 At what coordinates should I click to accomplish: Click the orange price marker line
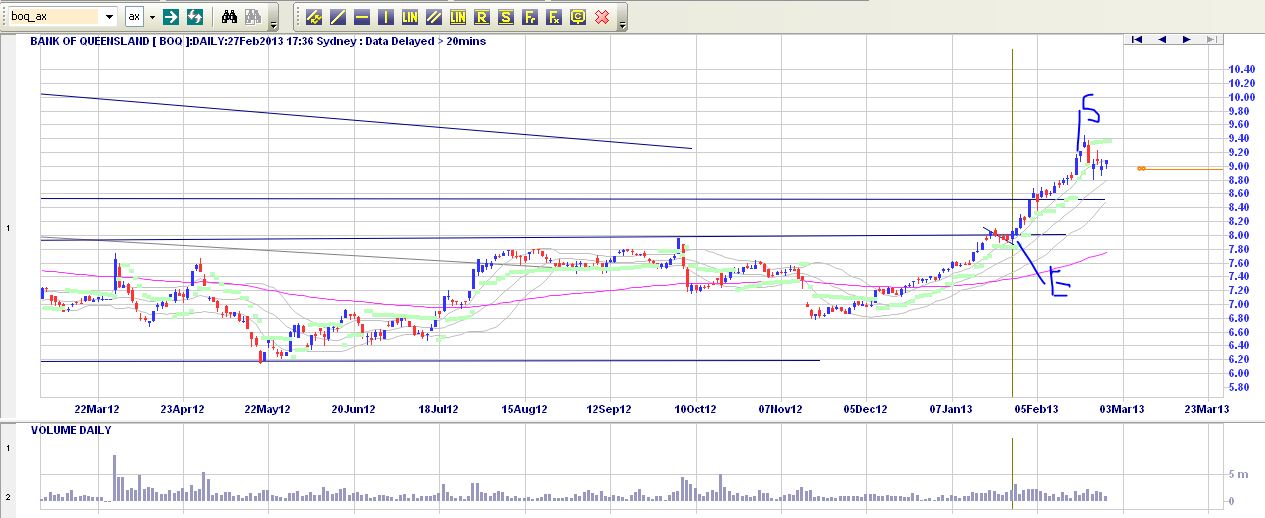(x=1180, y=169)
